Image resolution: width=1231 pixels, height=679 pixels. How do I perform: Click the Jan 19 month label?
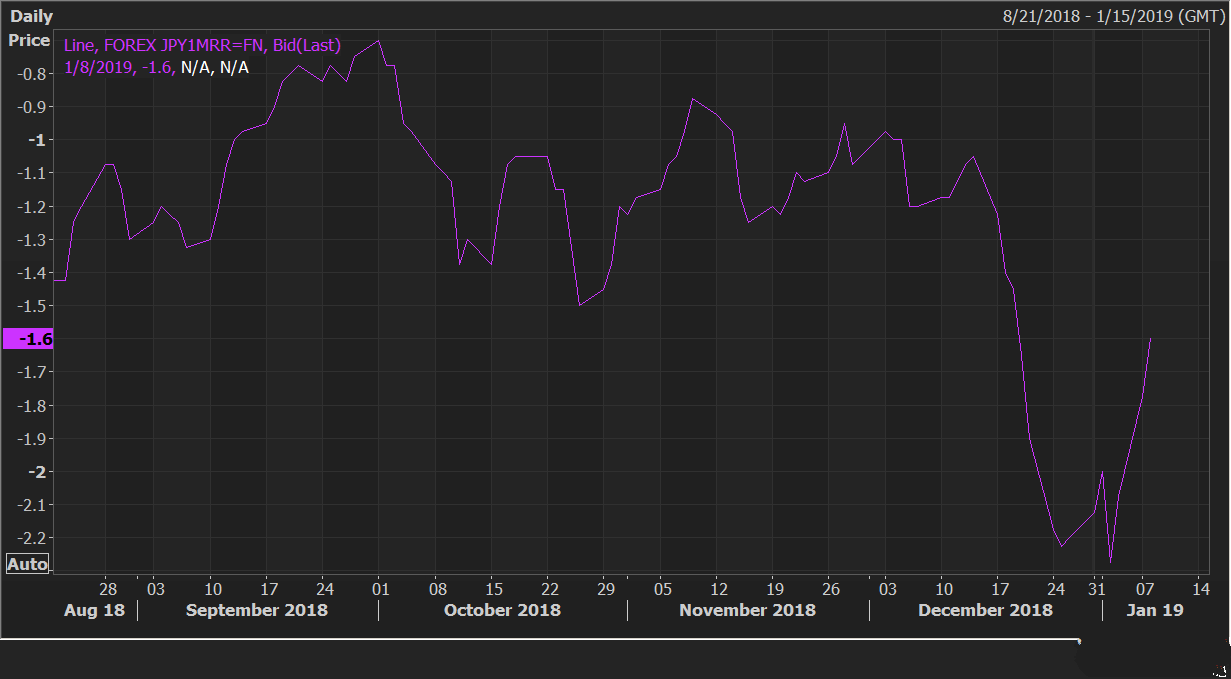[x=1154, y=610]
